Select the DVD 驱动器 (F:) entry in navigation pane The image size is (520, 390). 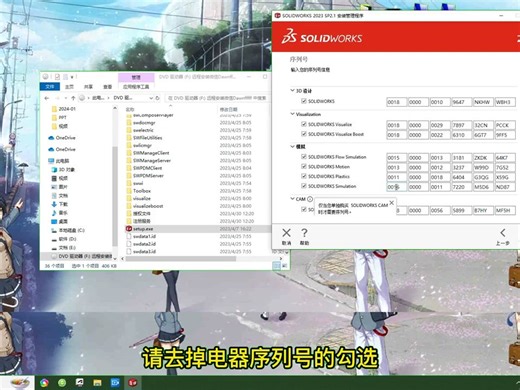[82, 256]
